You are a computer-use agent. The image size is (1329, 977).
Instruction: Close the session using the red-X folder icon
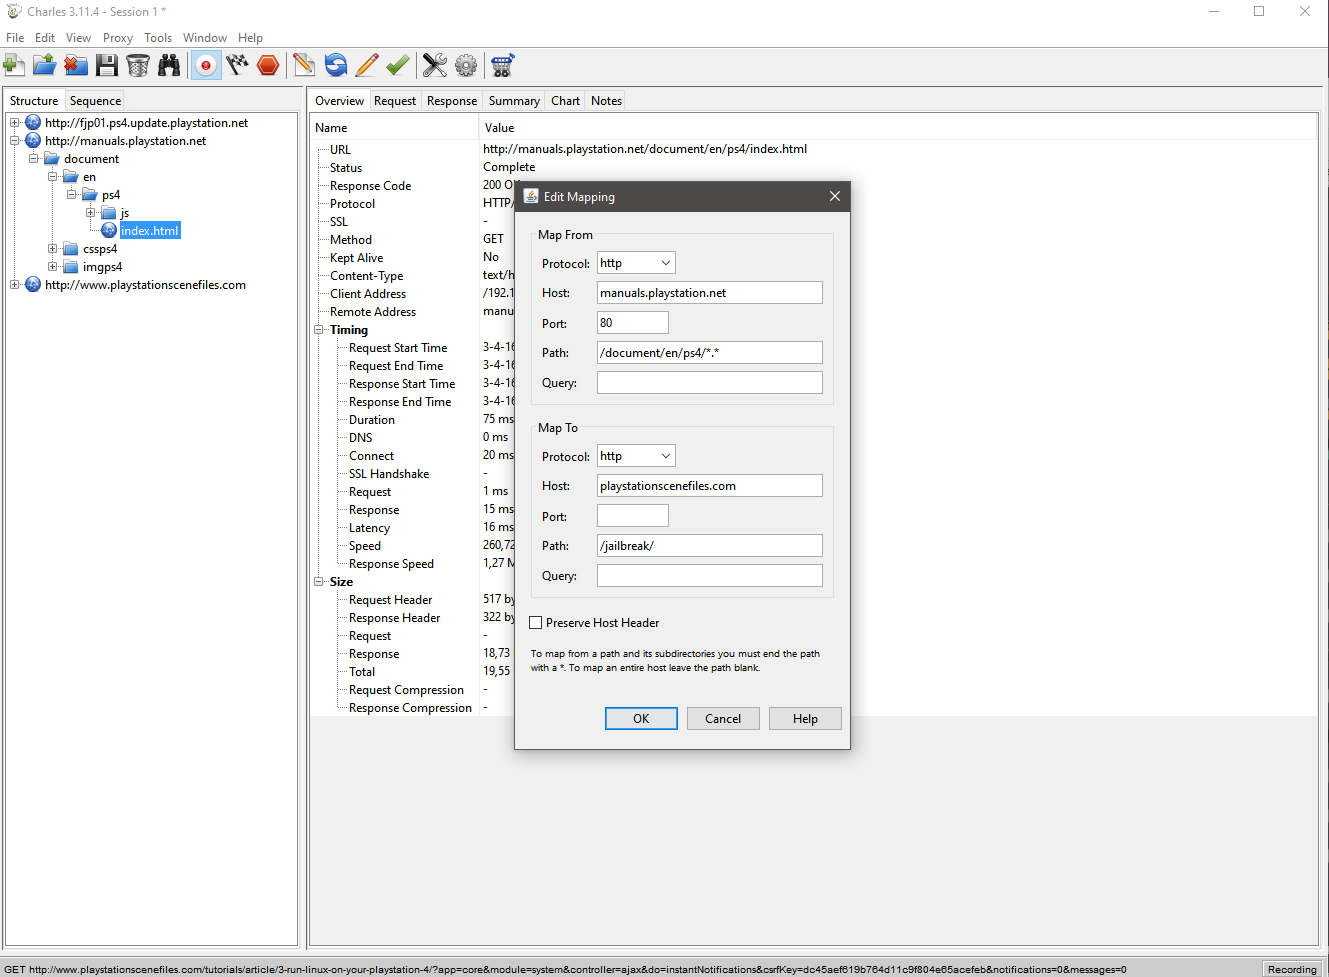click(76, 66)
